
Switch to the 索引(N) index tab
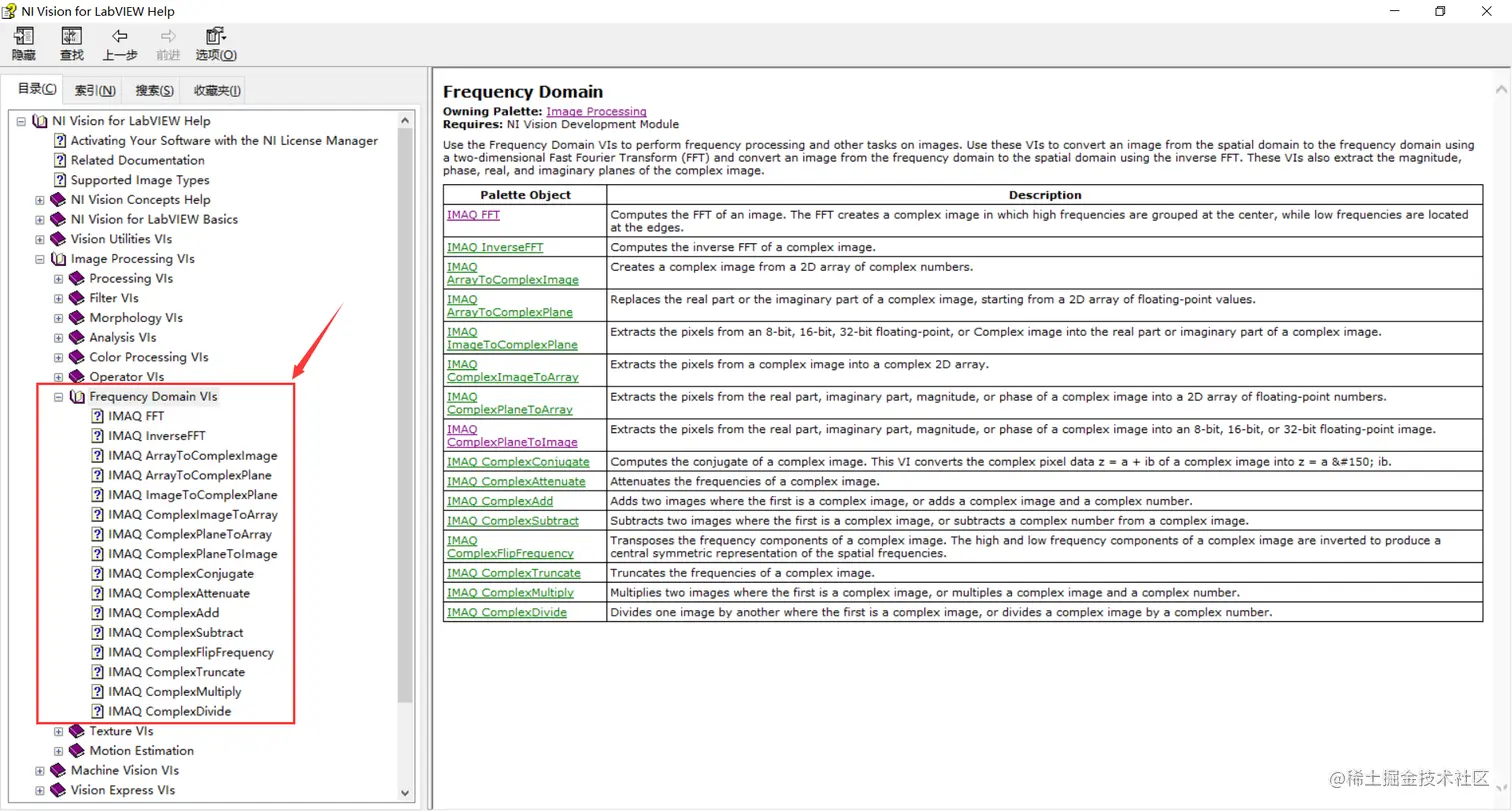click(x=95, y=90)
